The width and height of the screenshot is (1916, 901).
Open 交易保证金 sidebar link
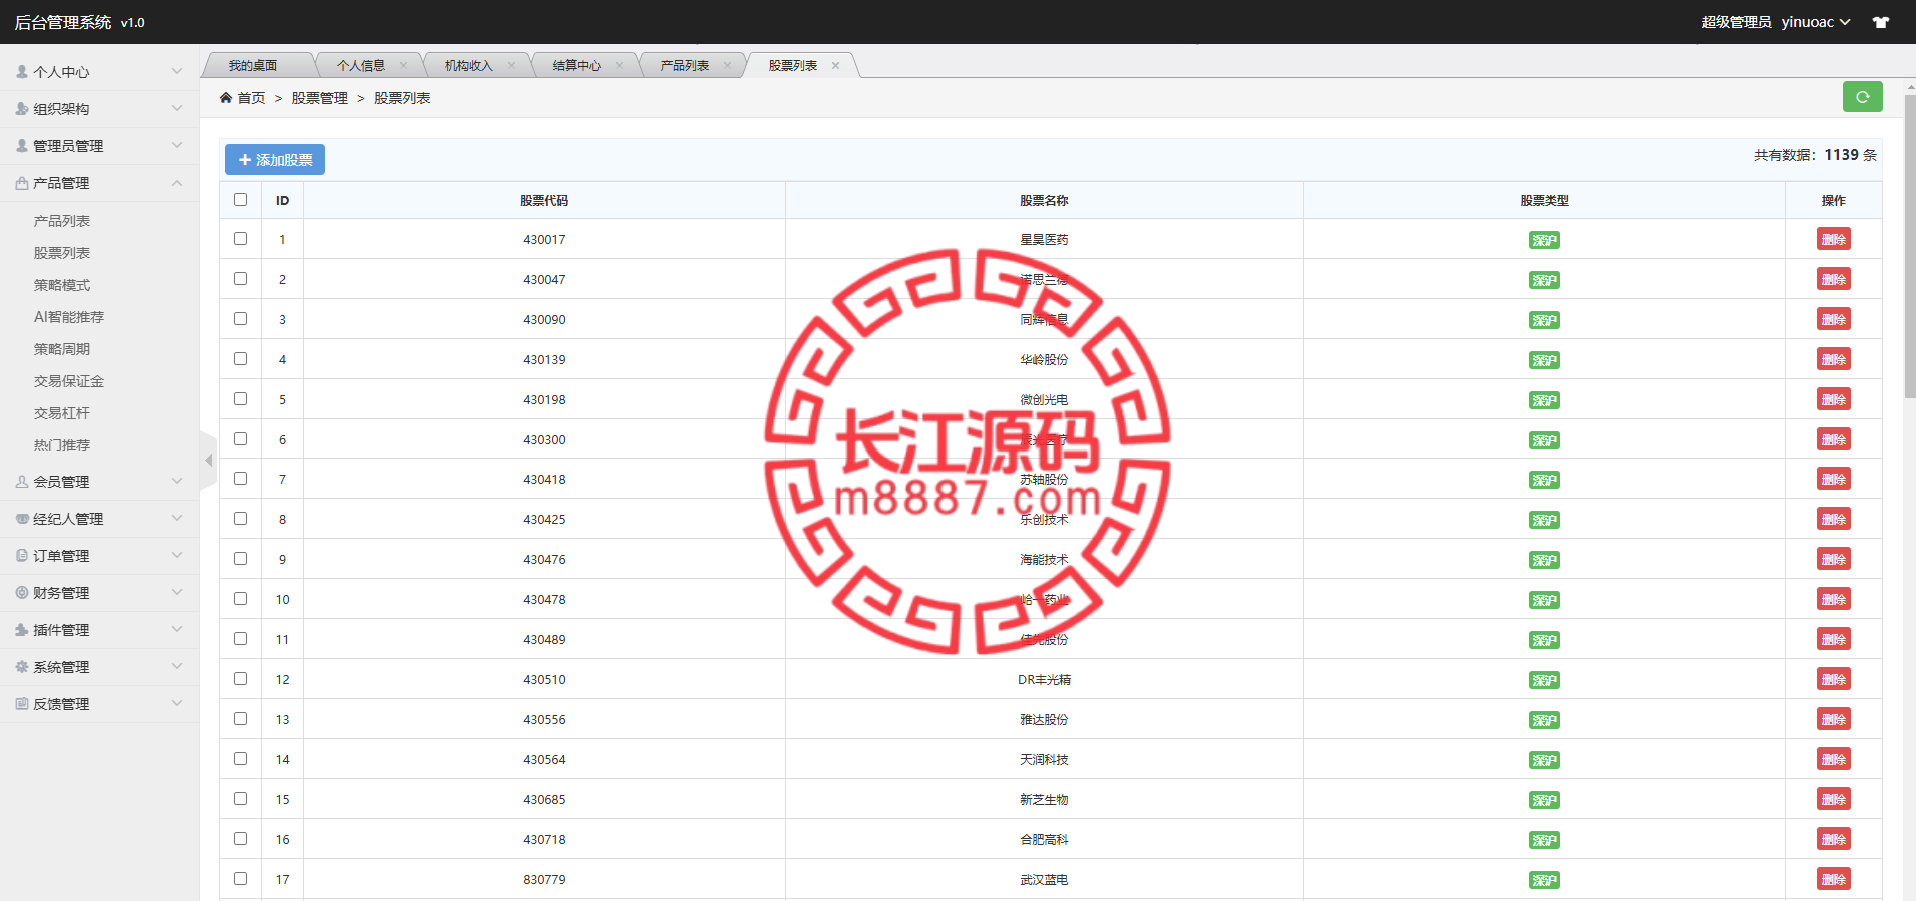[x=69, y=381]
